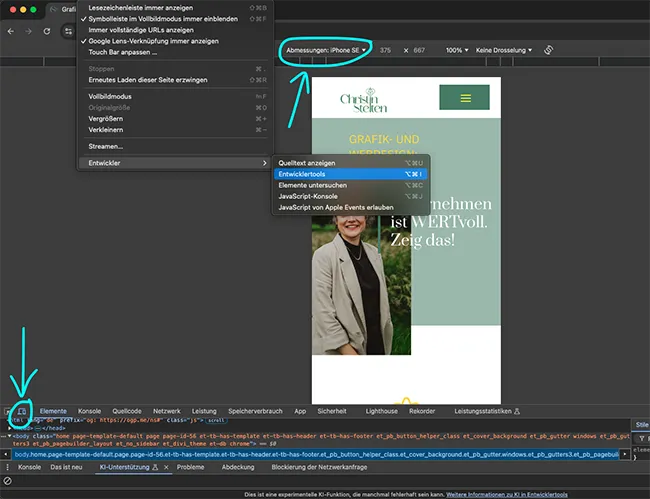The image size is (650, 499).
Task: Enable Lesezeichenleiste immer anzeigen
Action: pos(141,8)
